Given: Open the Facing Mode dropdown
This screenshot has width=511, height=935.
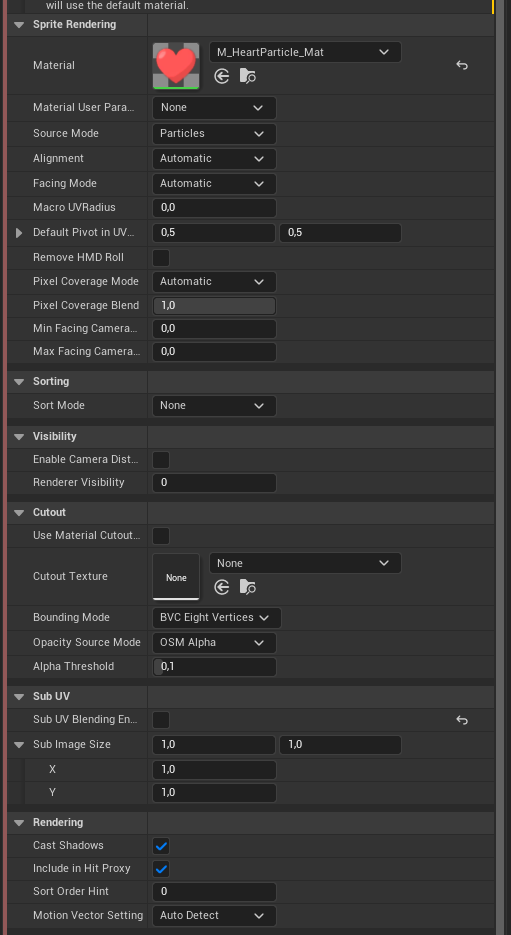Looking at the screenshot, I should [214, 184].
